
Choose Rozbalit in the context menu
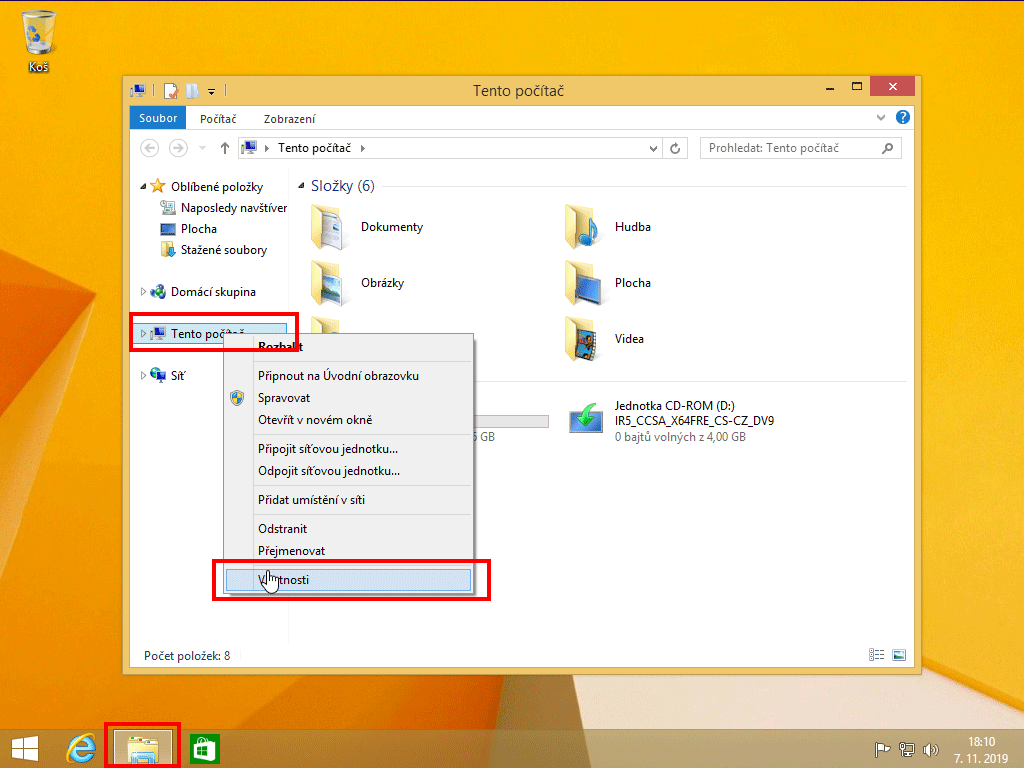tap(347, 347)
